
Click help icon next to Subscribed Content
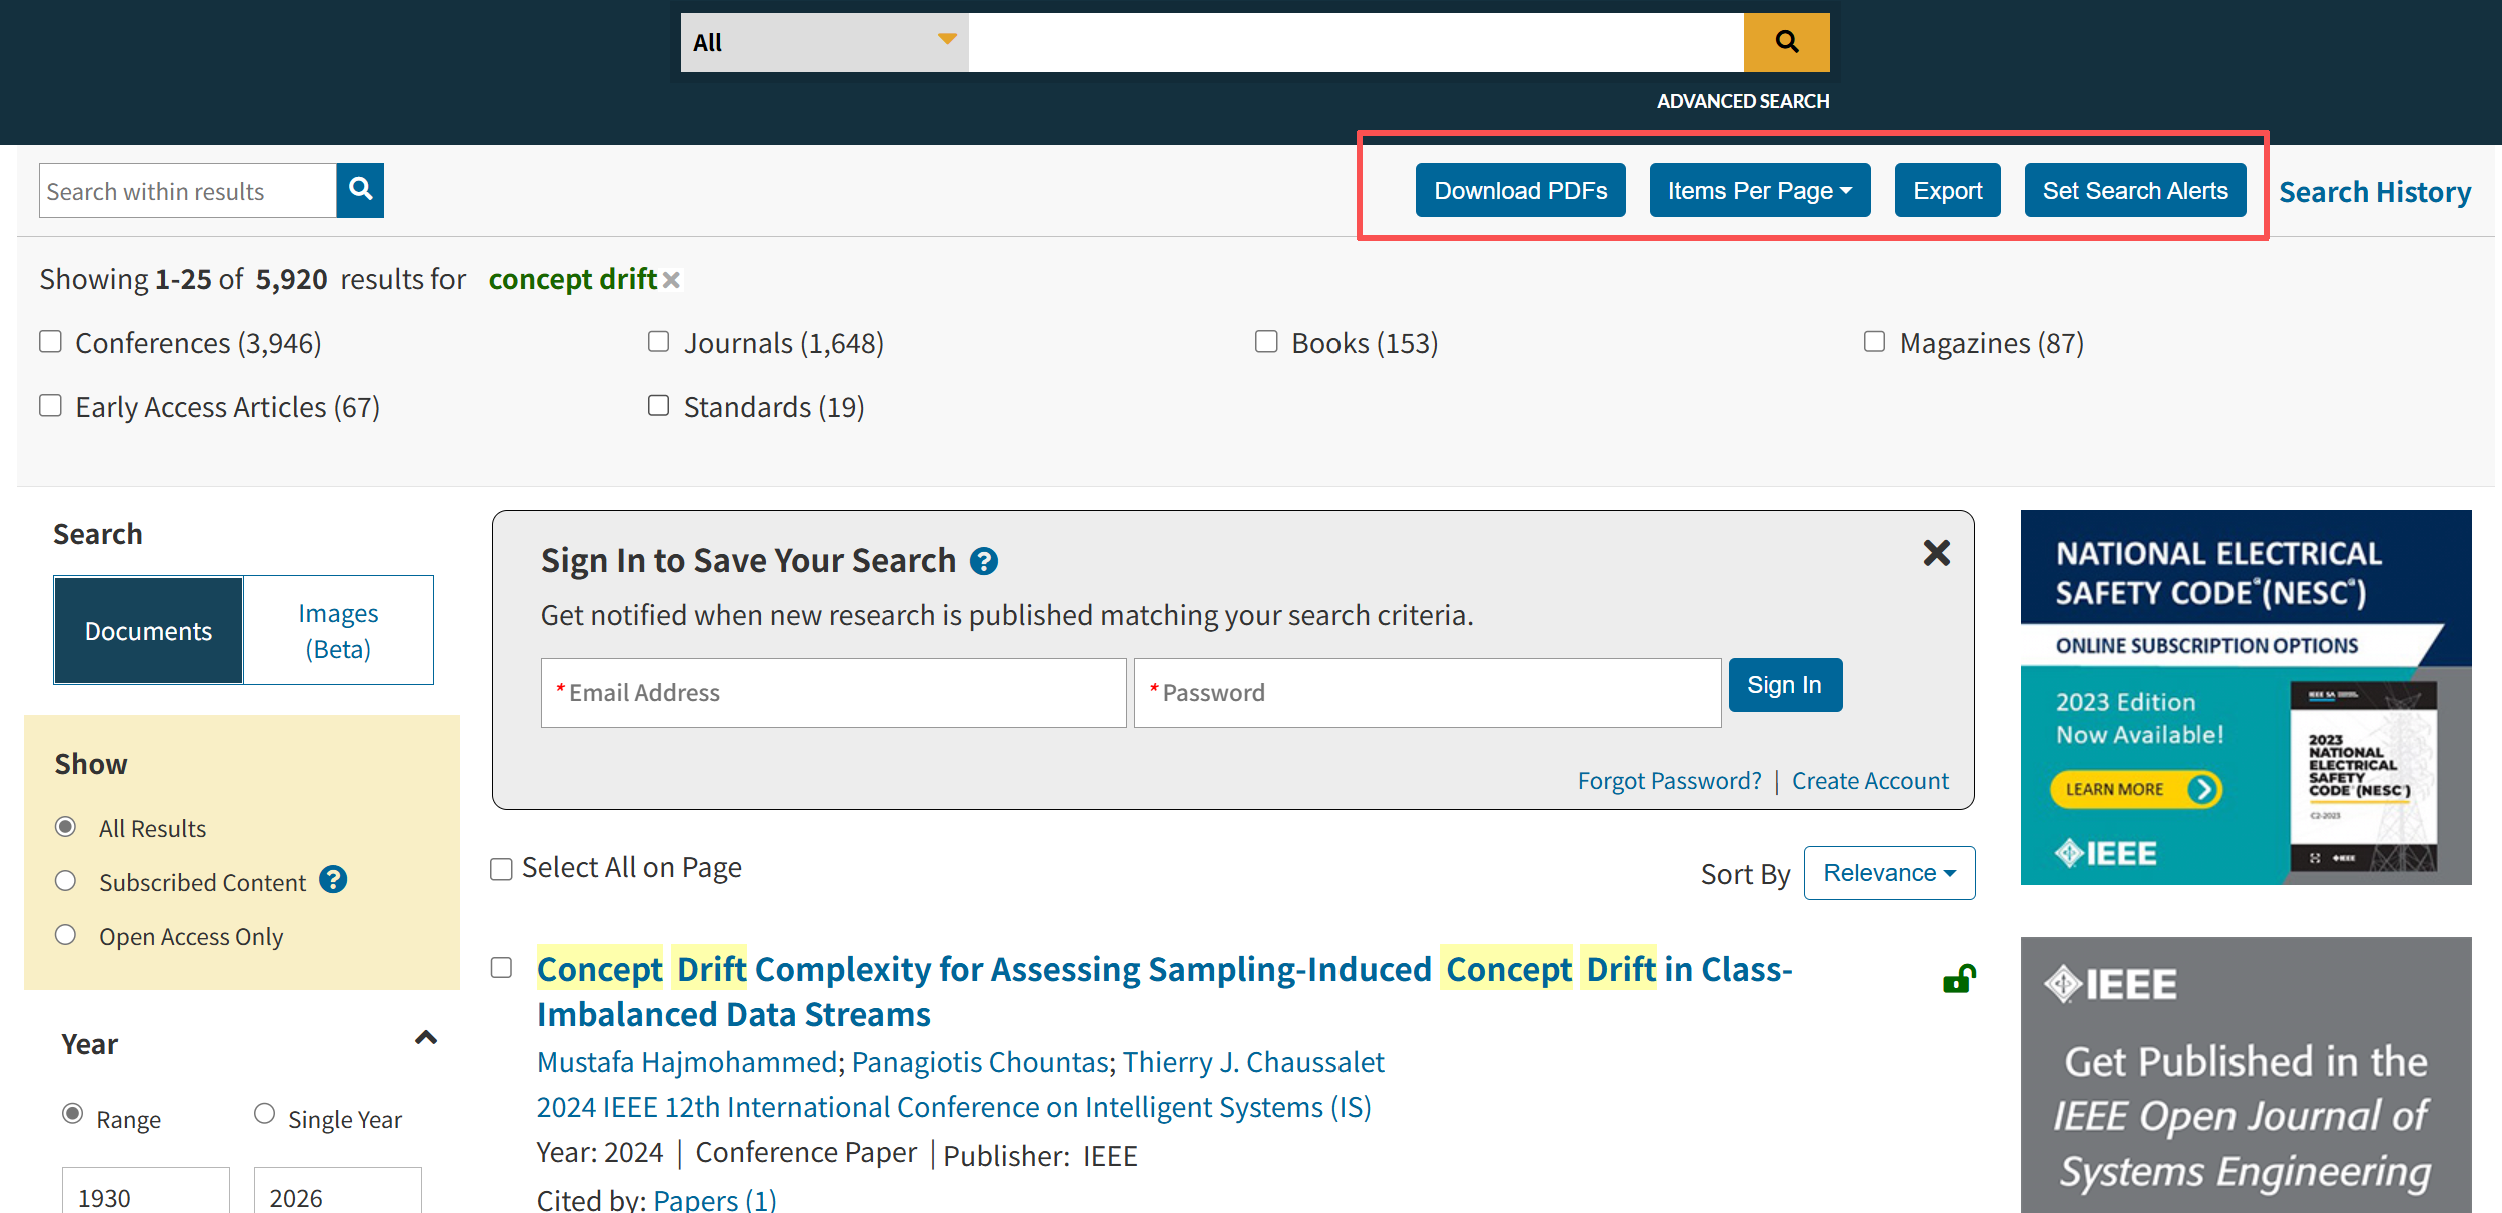(333, 880)
